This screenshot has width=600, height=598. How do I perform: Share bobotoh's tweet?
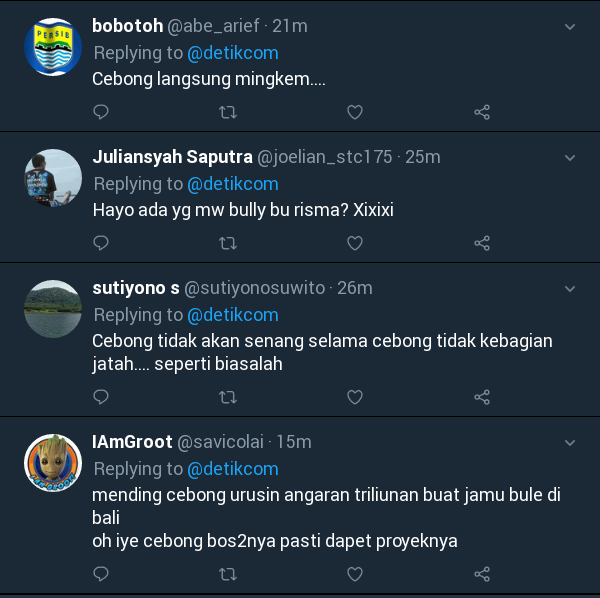click(482, 112)
